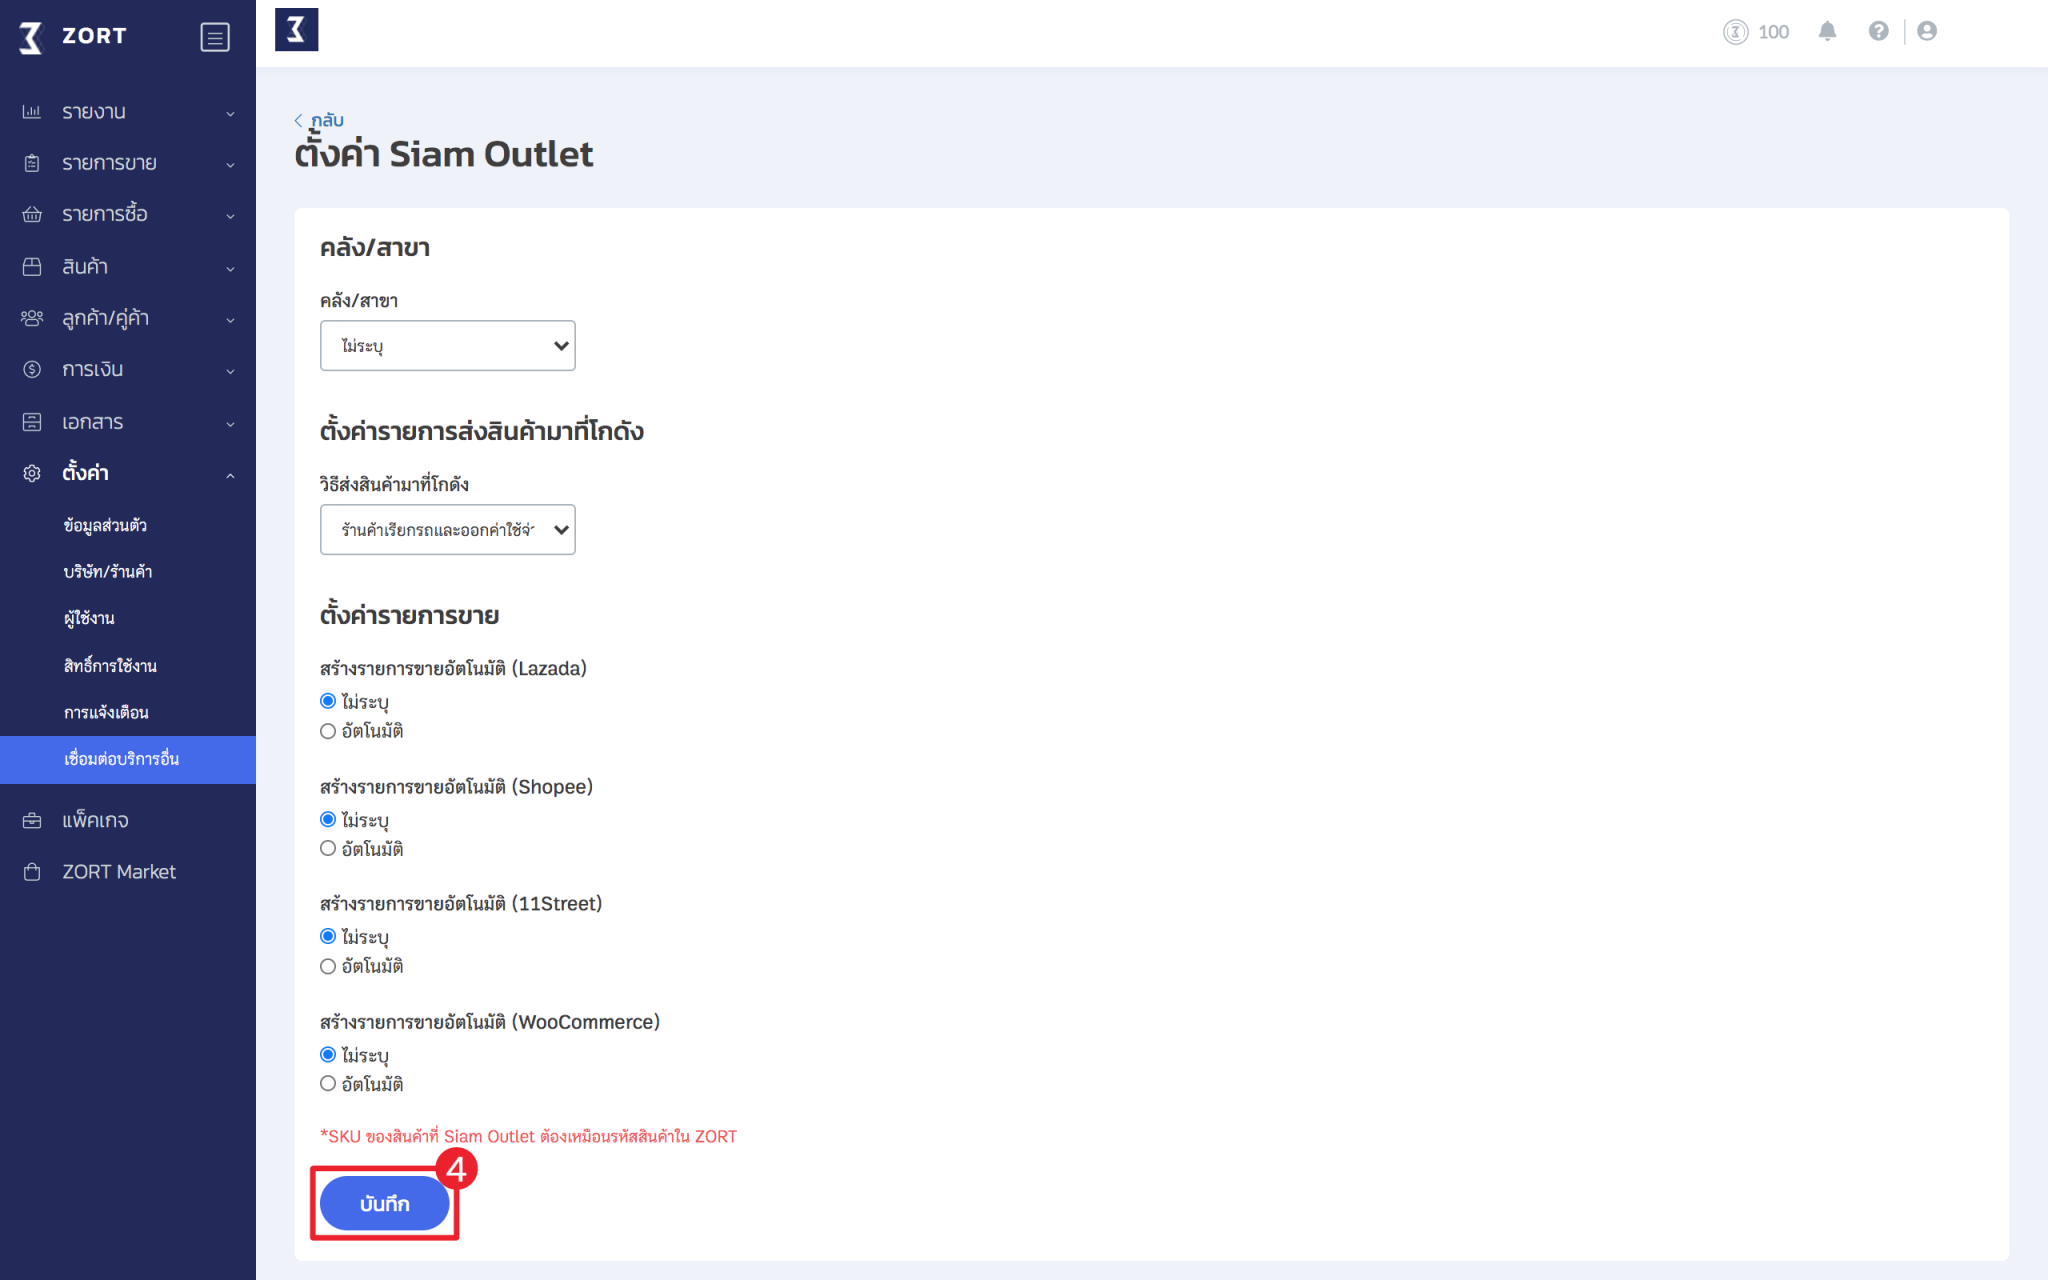Click the 100 credits value text
The image size is (2048, 1280).
pos(1773,32)
